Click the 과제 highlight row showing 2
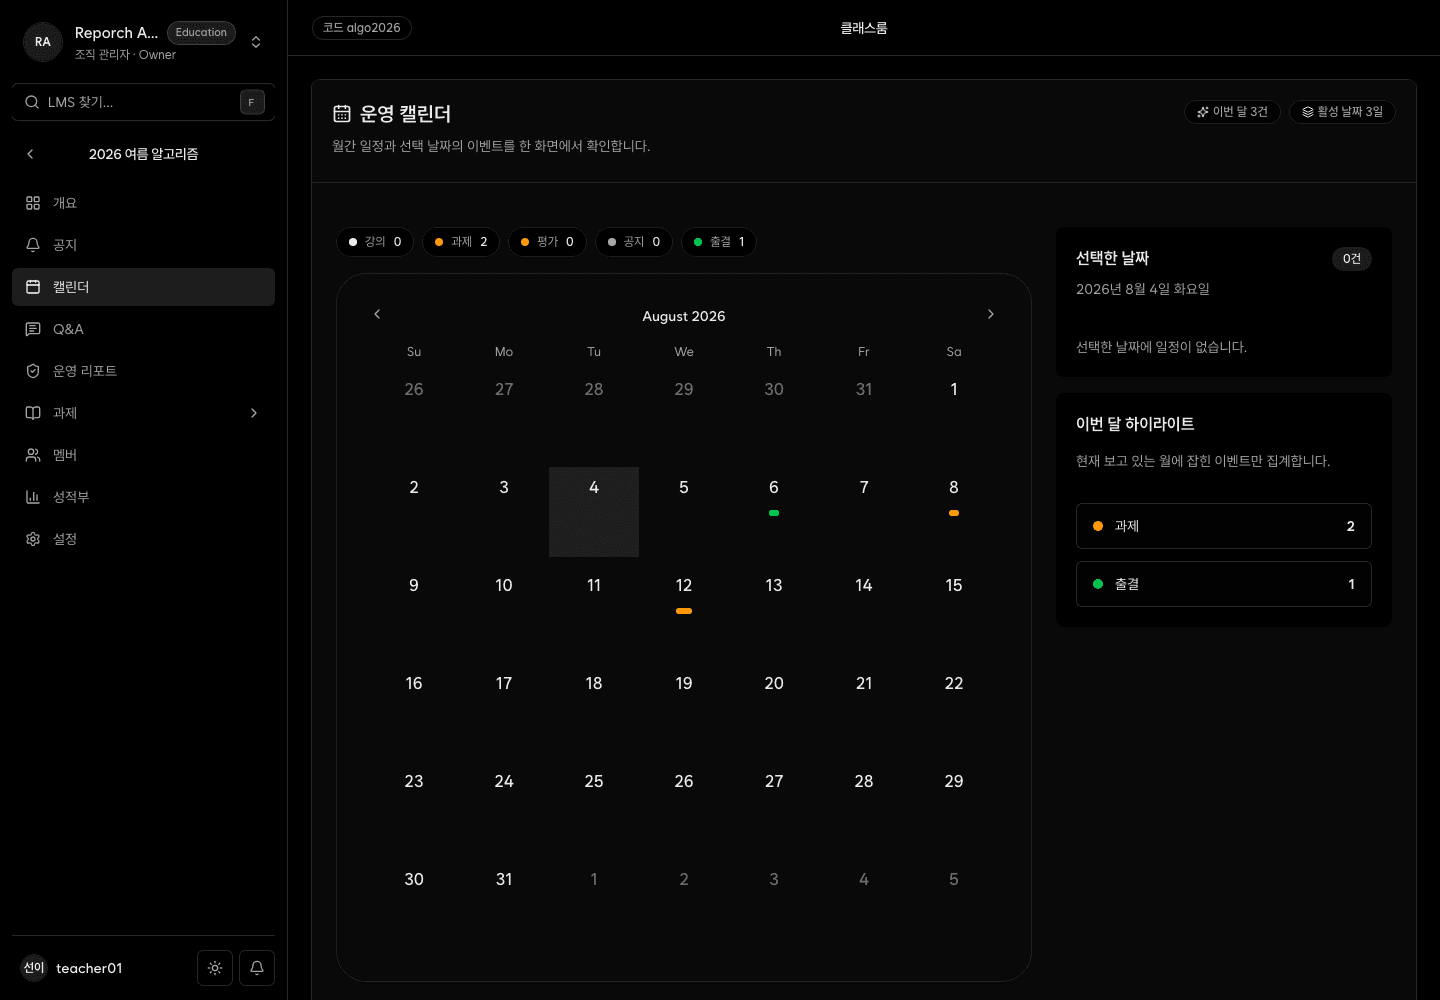 pyautogui.click(x=1224, y=526)
